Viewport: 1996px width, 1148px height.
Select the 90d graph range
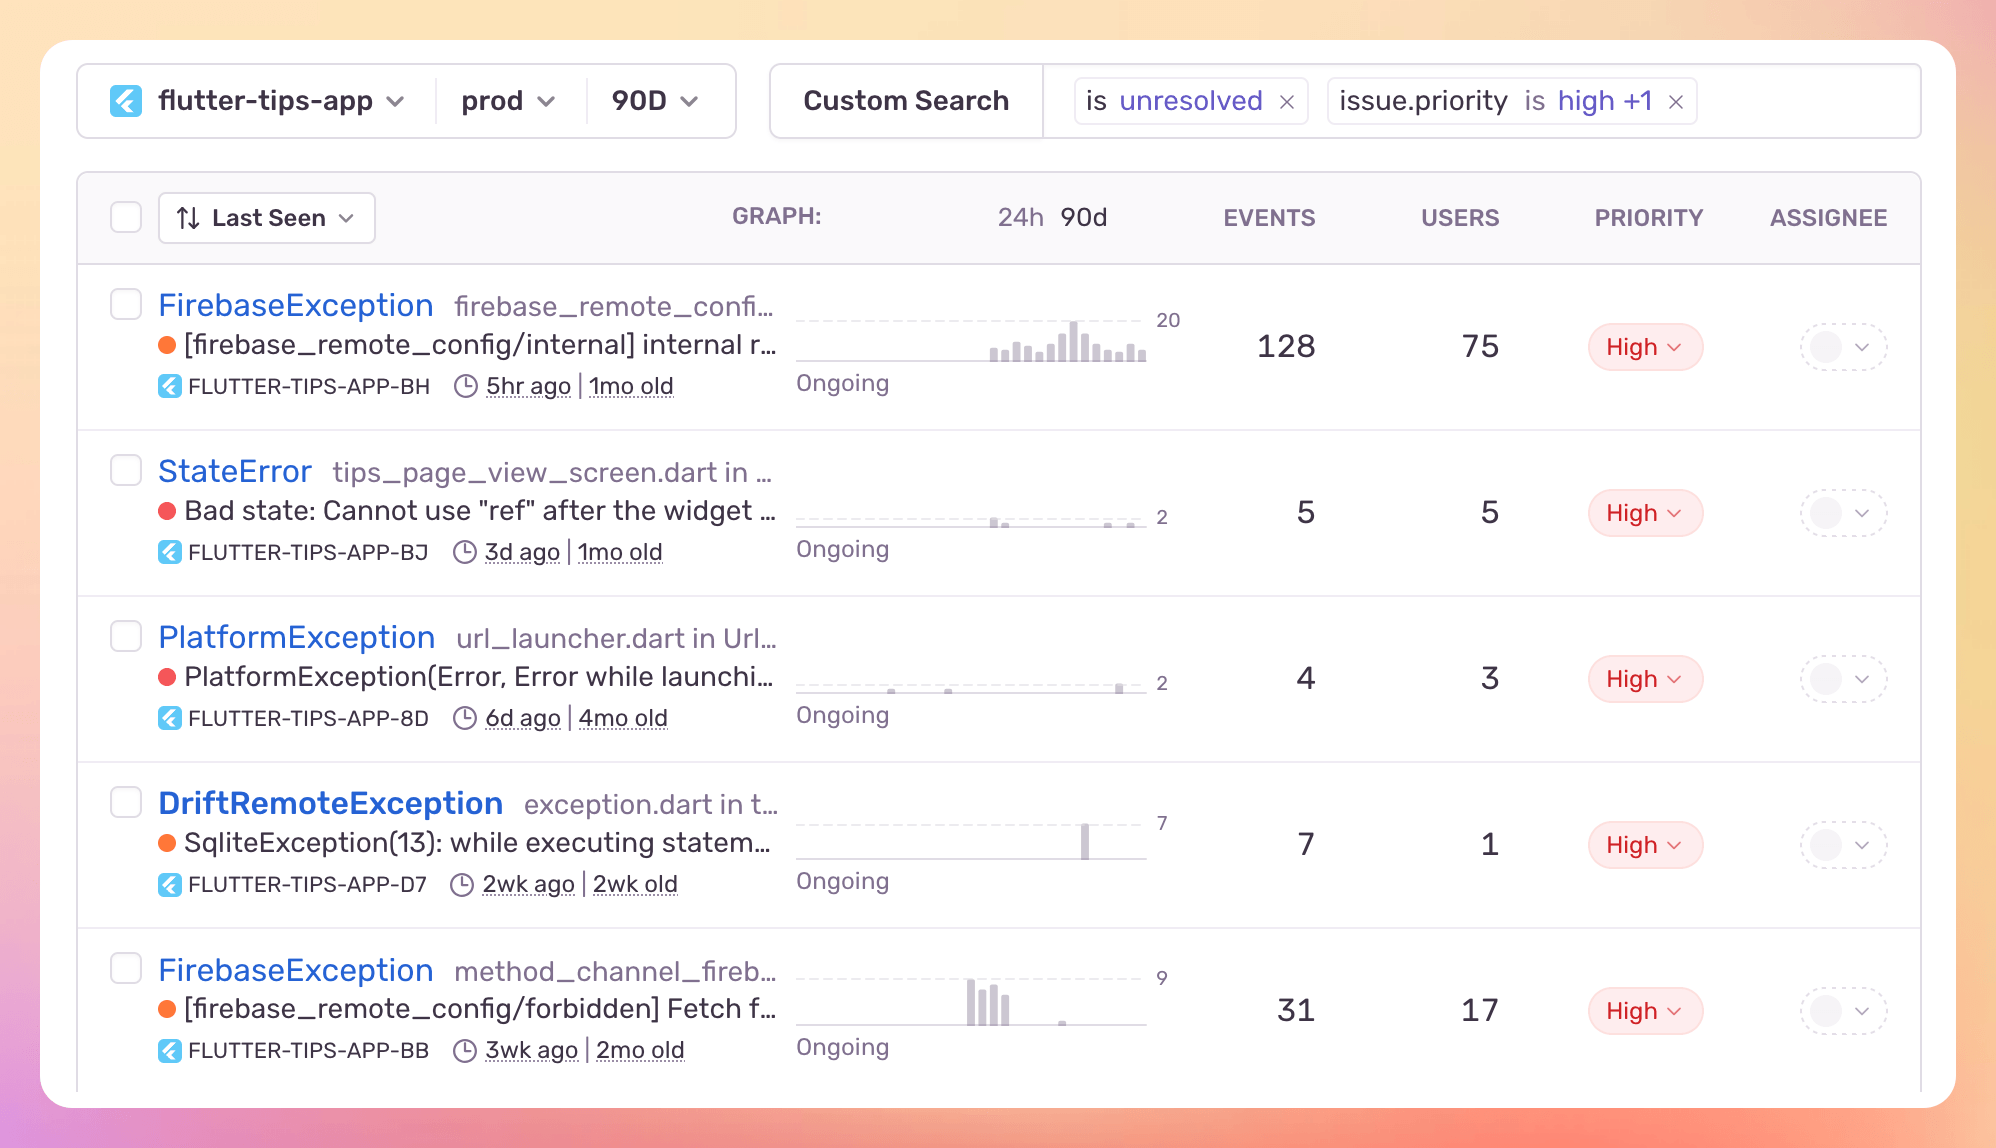click(1084, 217)
